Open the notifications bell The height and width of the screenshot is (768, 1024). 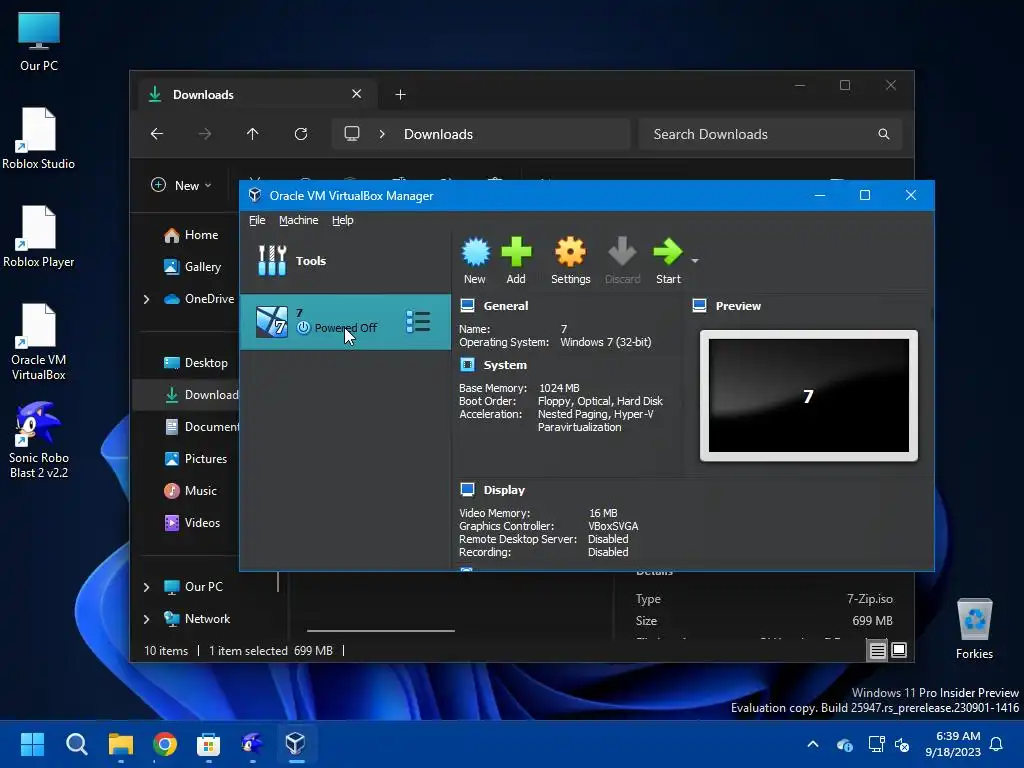[x=997, y=744]
